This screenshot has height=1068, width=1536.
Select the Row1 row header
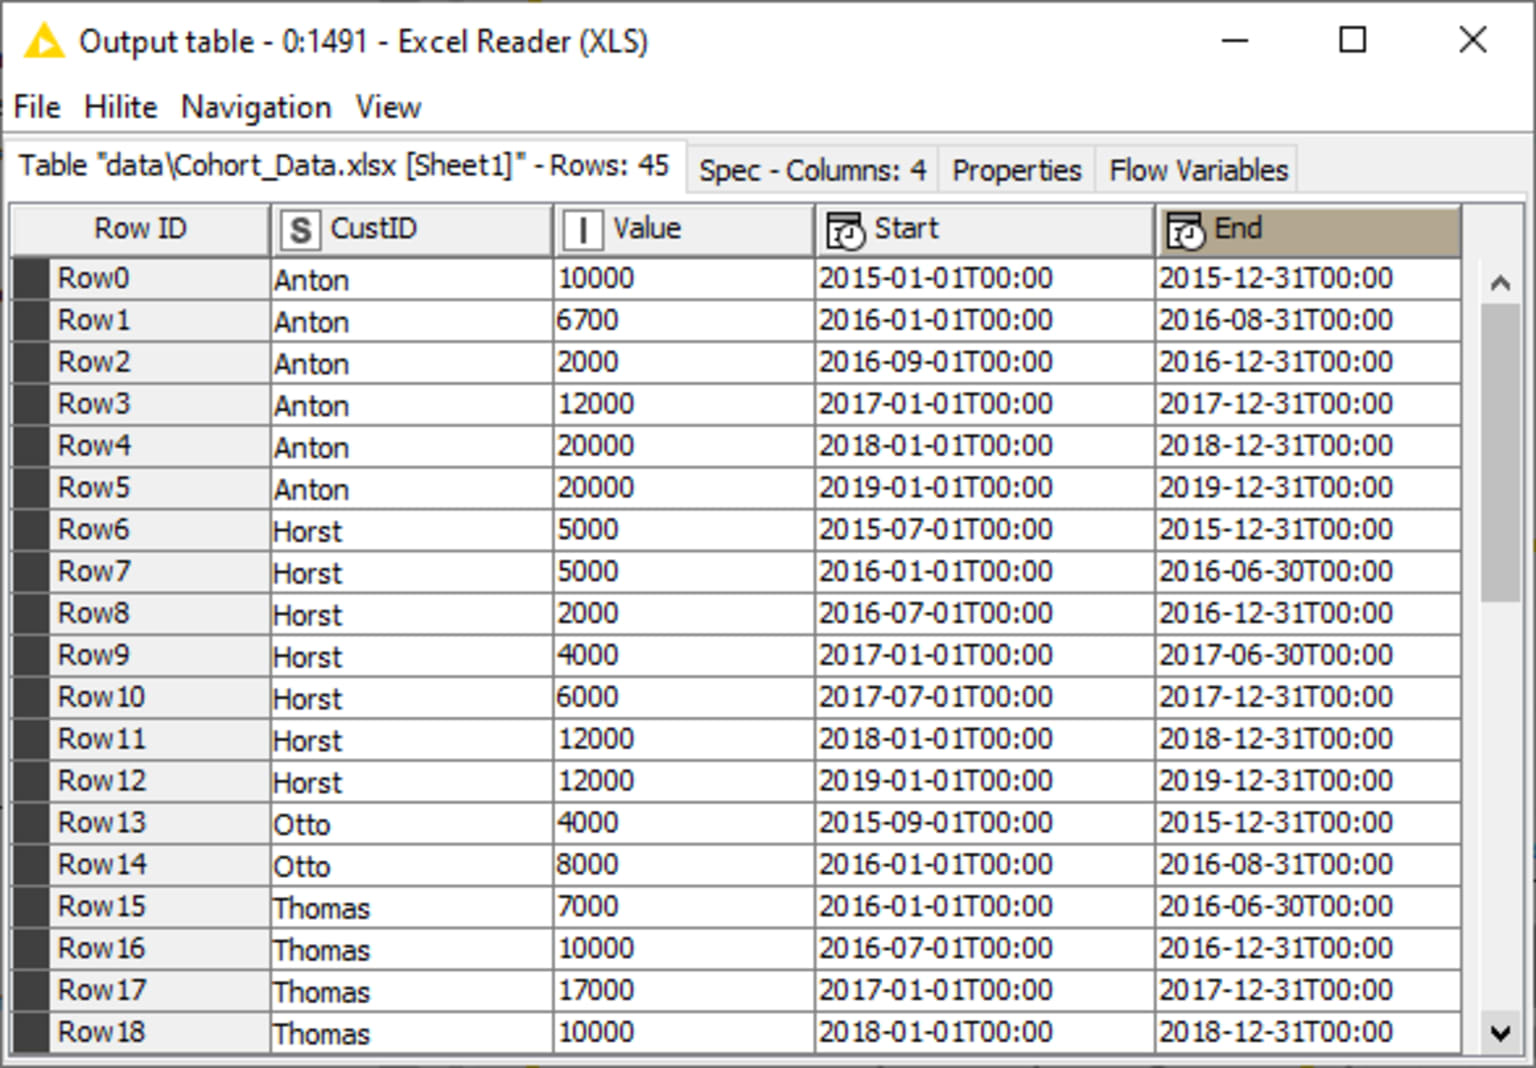[140, 320]
